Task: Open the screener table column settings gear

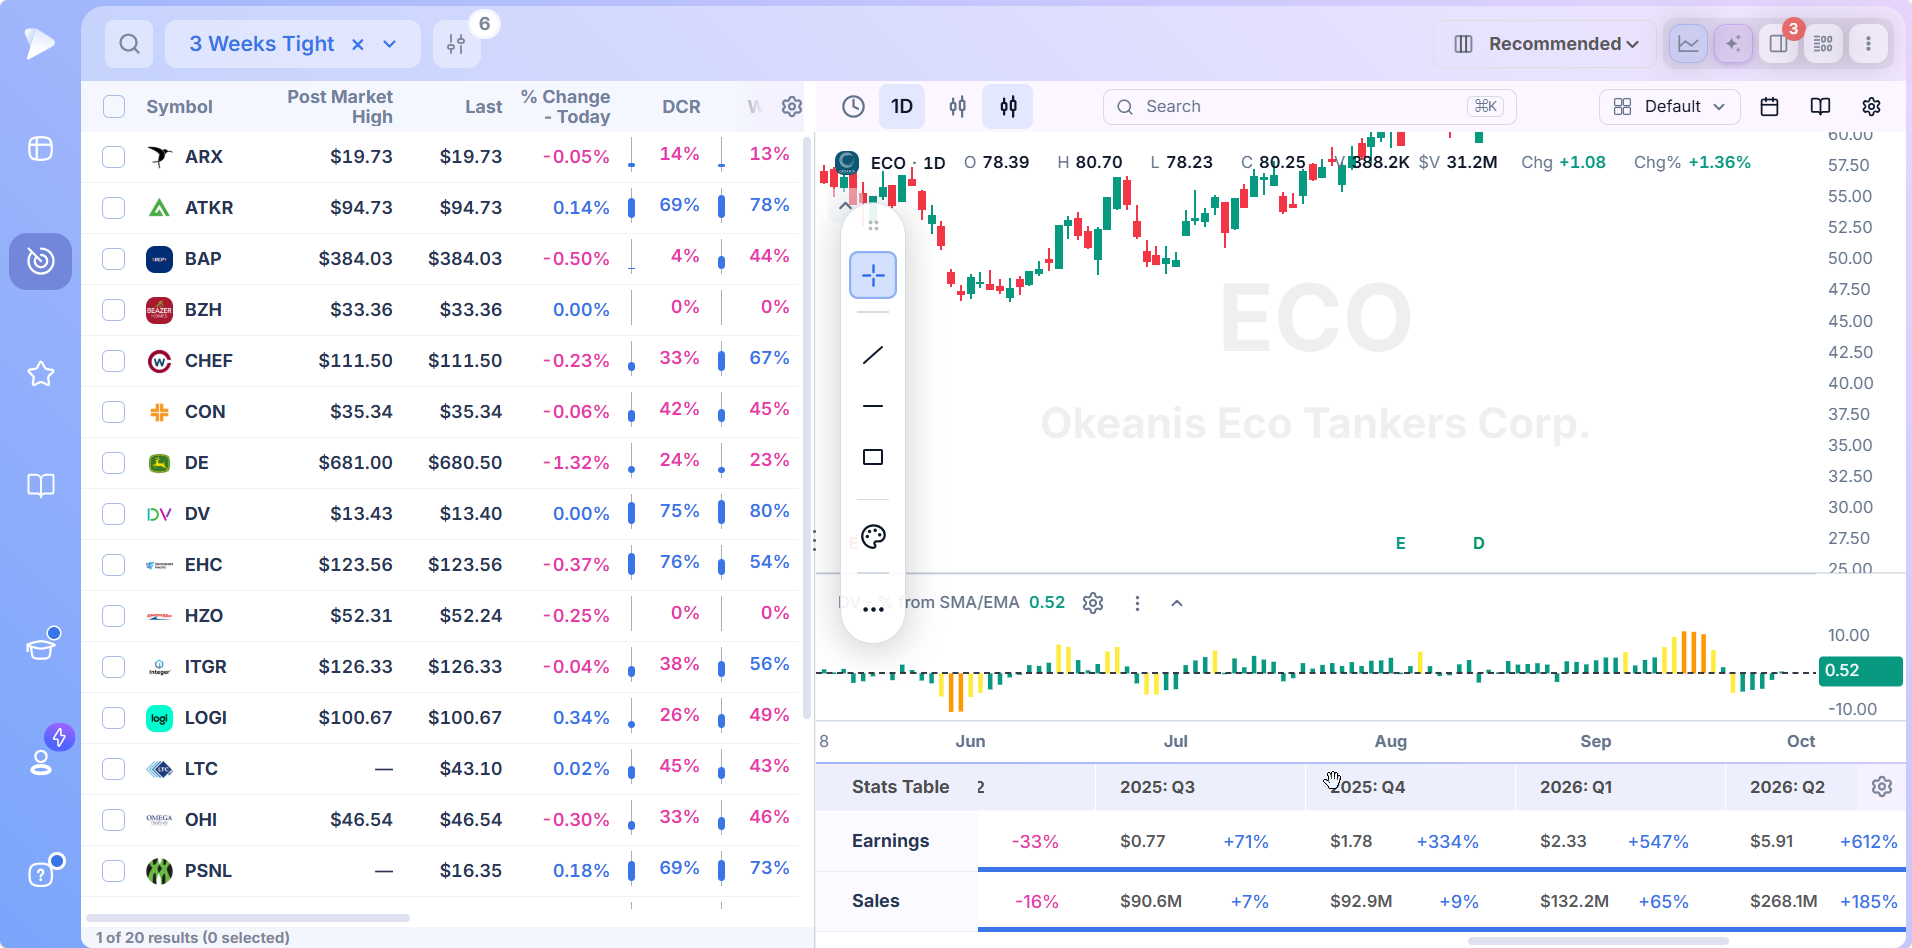Action: click(792, 106)
